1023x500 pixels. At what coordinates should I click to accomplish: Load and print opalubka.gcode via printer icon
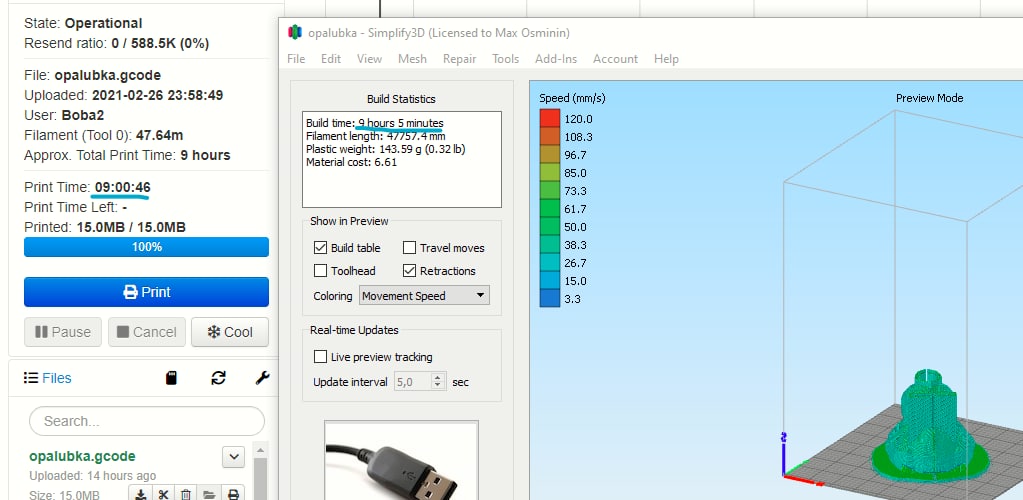point(233,495)
